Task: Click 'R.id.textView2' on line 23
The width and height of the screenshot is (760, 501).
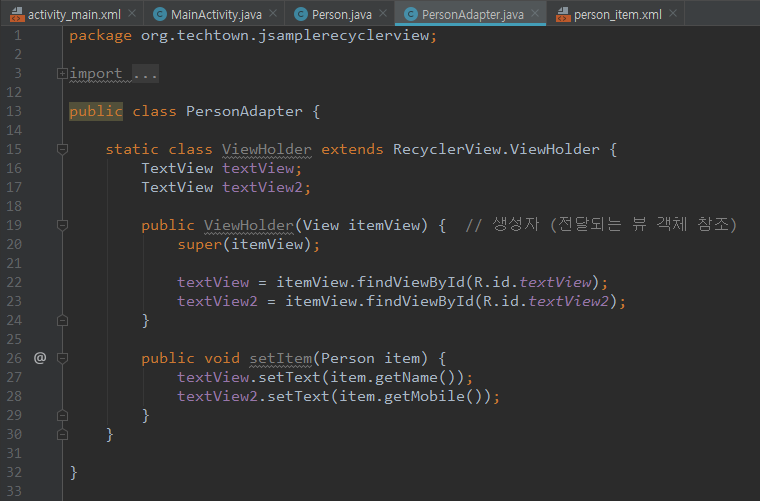Action: coord(546,301)
